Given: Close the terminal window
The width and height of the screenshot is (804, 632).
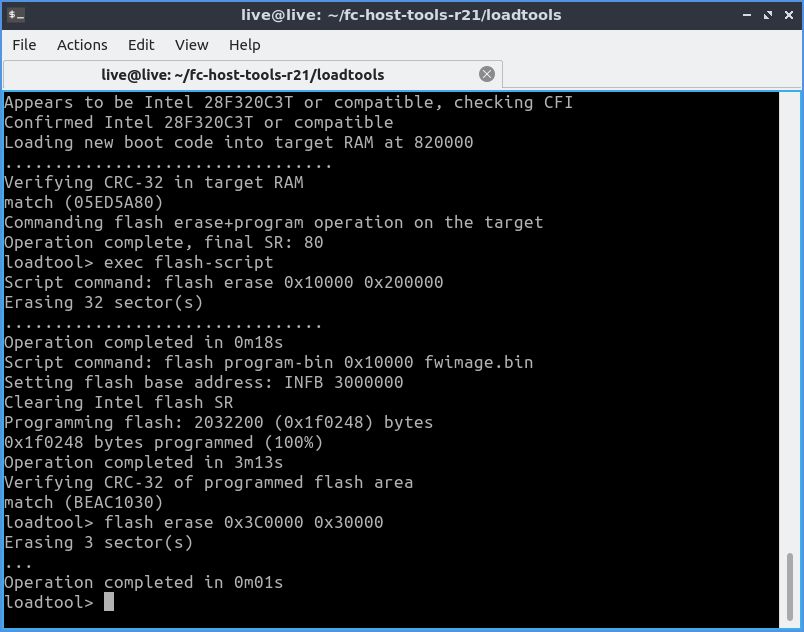Looking at the screenshot, I should pos(787,15).
